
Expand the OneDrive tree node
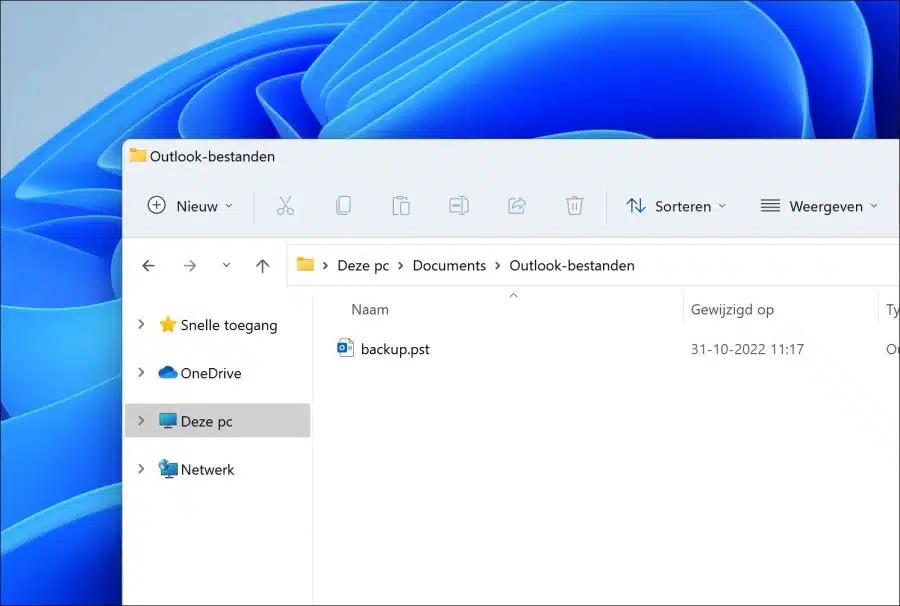pos(141,372)
